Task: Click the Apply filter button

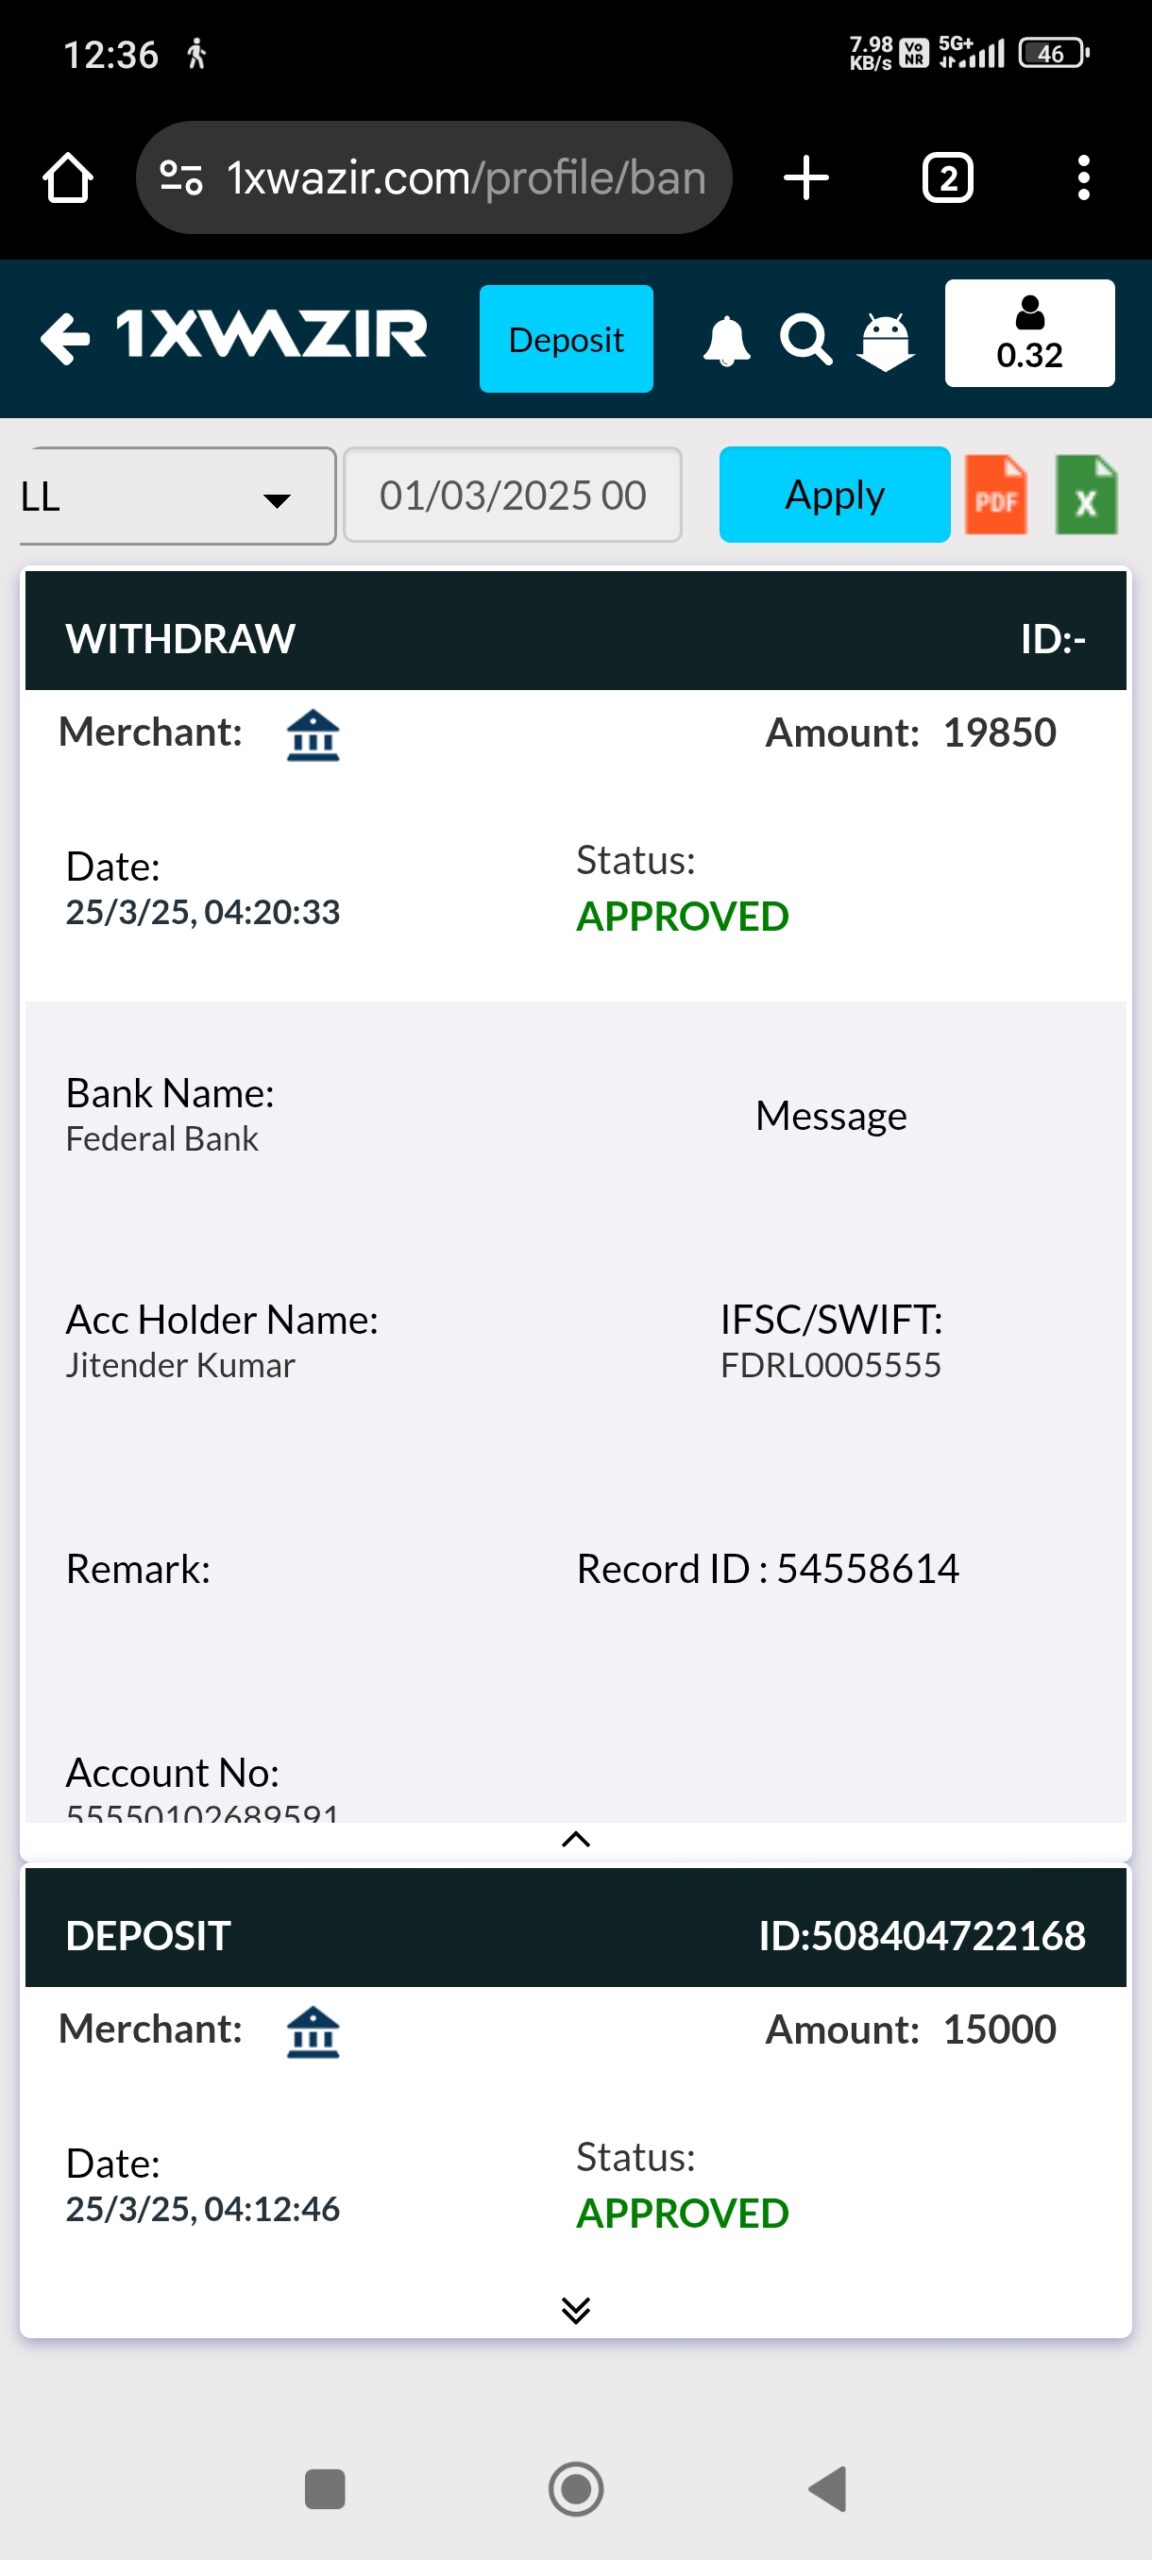Action: click(834, 495)
